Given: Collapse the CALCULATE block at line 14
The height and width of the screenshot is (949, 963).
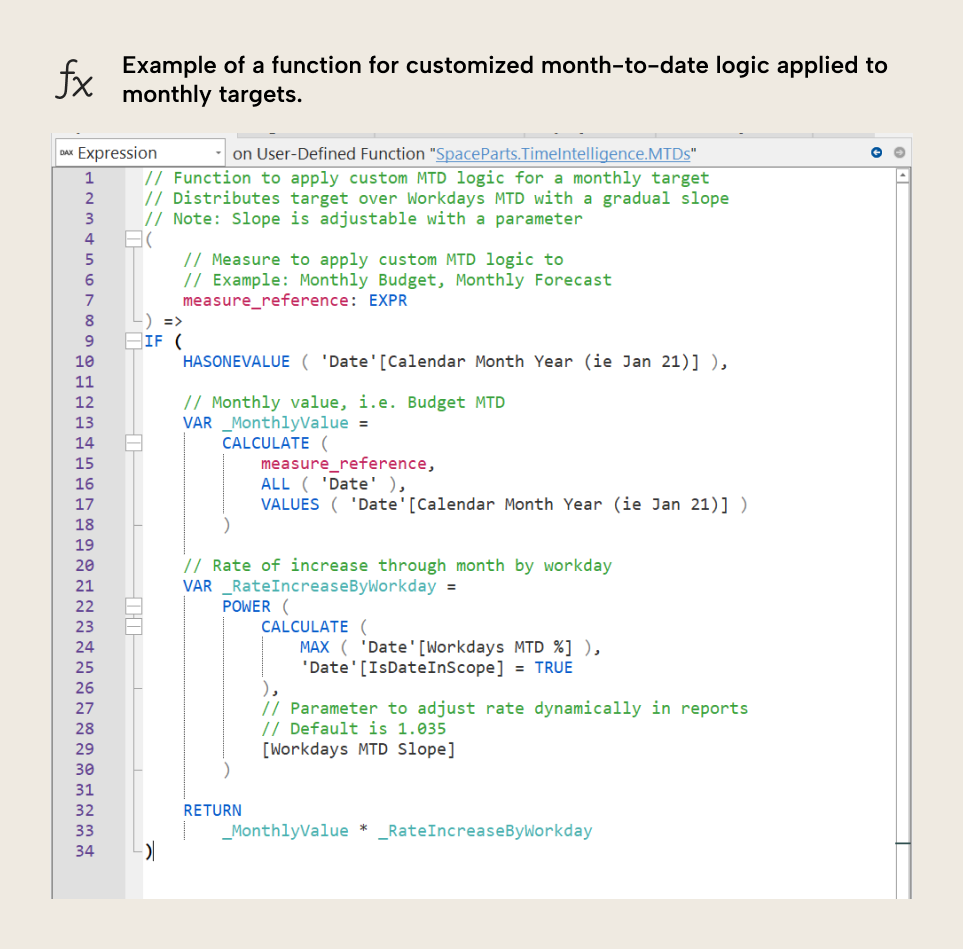Looking at the screenshot, I should coord(136,442).
